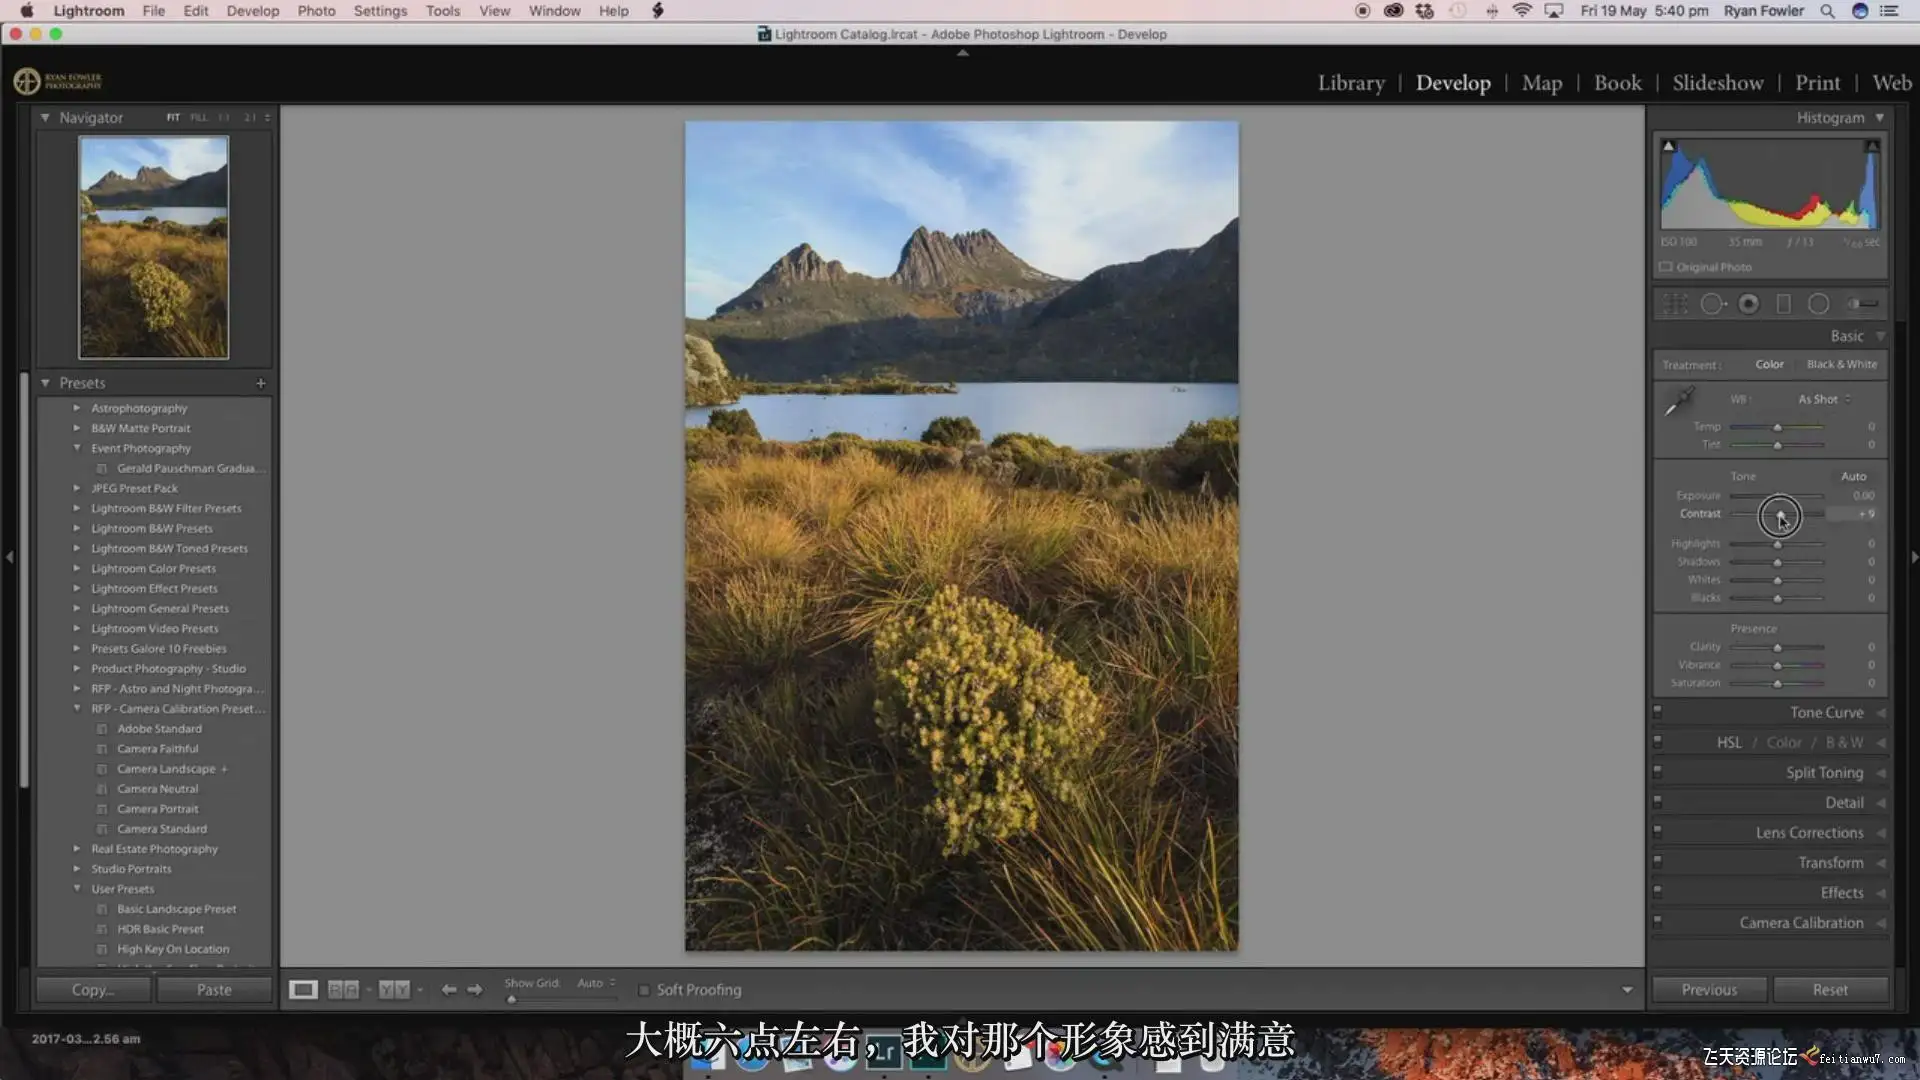The height and width of the screenshot is (1080, 1920).
Task: Select the Spot Removal tool
Action: (x=1712, y=304)
